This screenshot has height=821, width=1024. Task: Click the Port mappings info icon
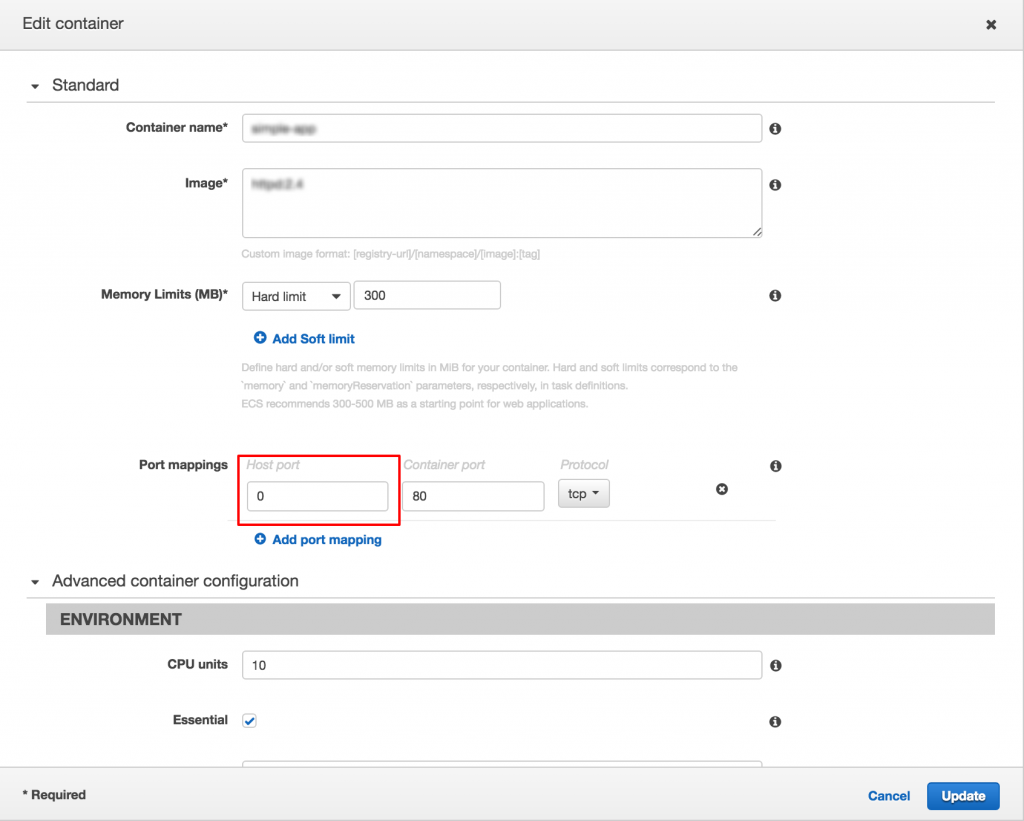[775, 465]
